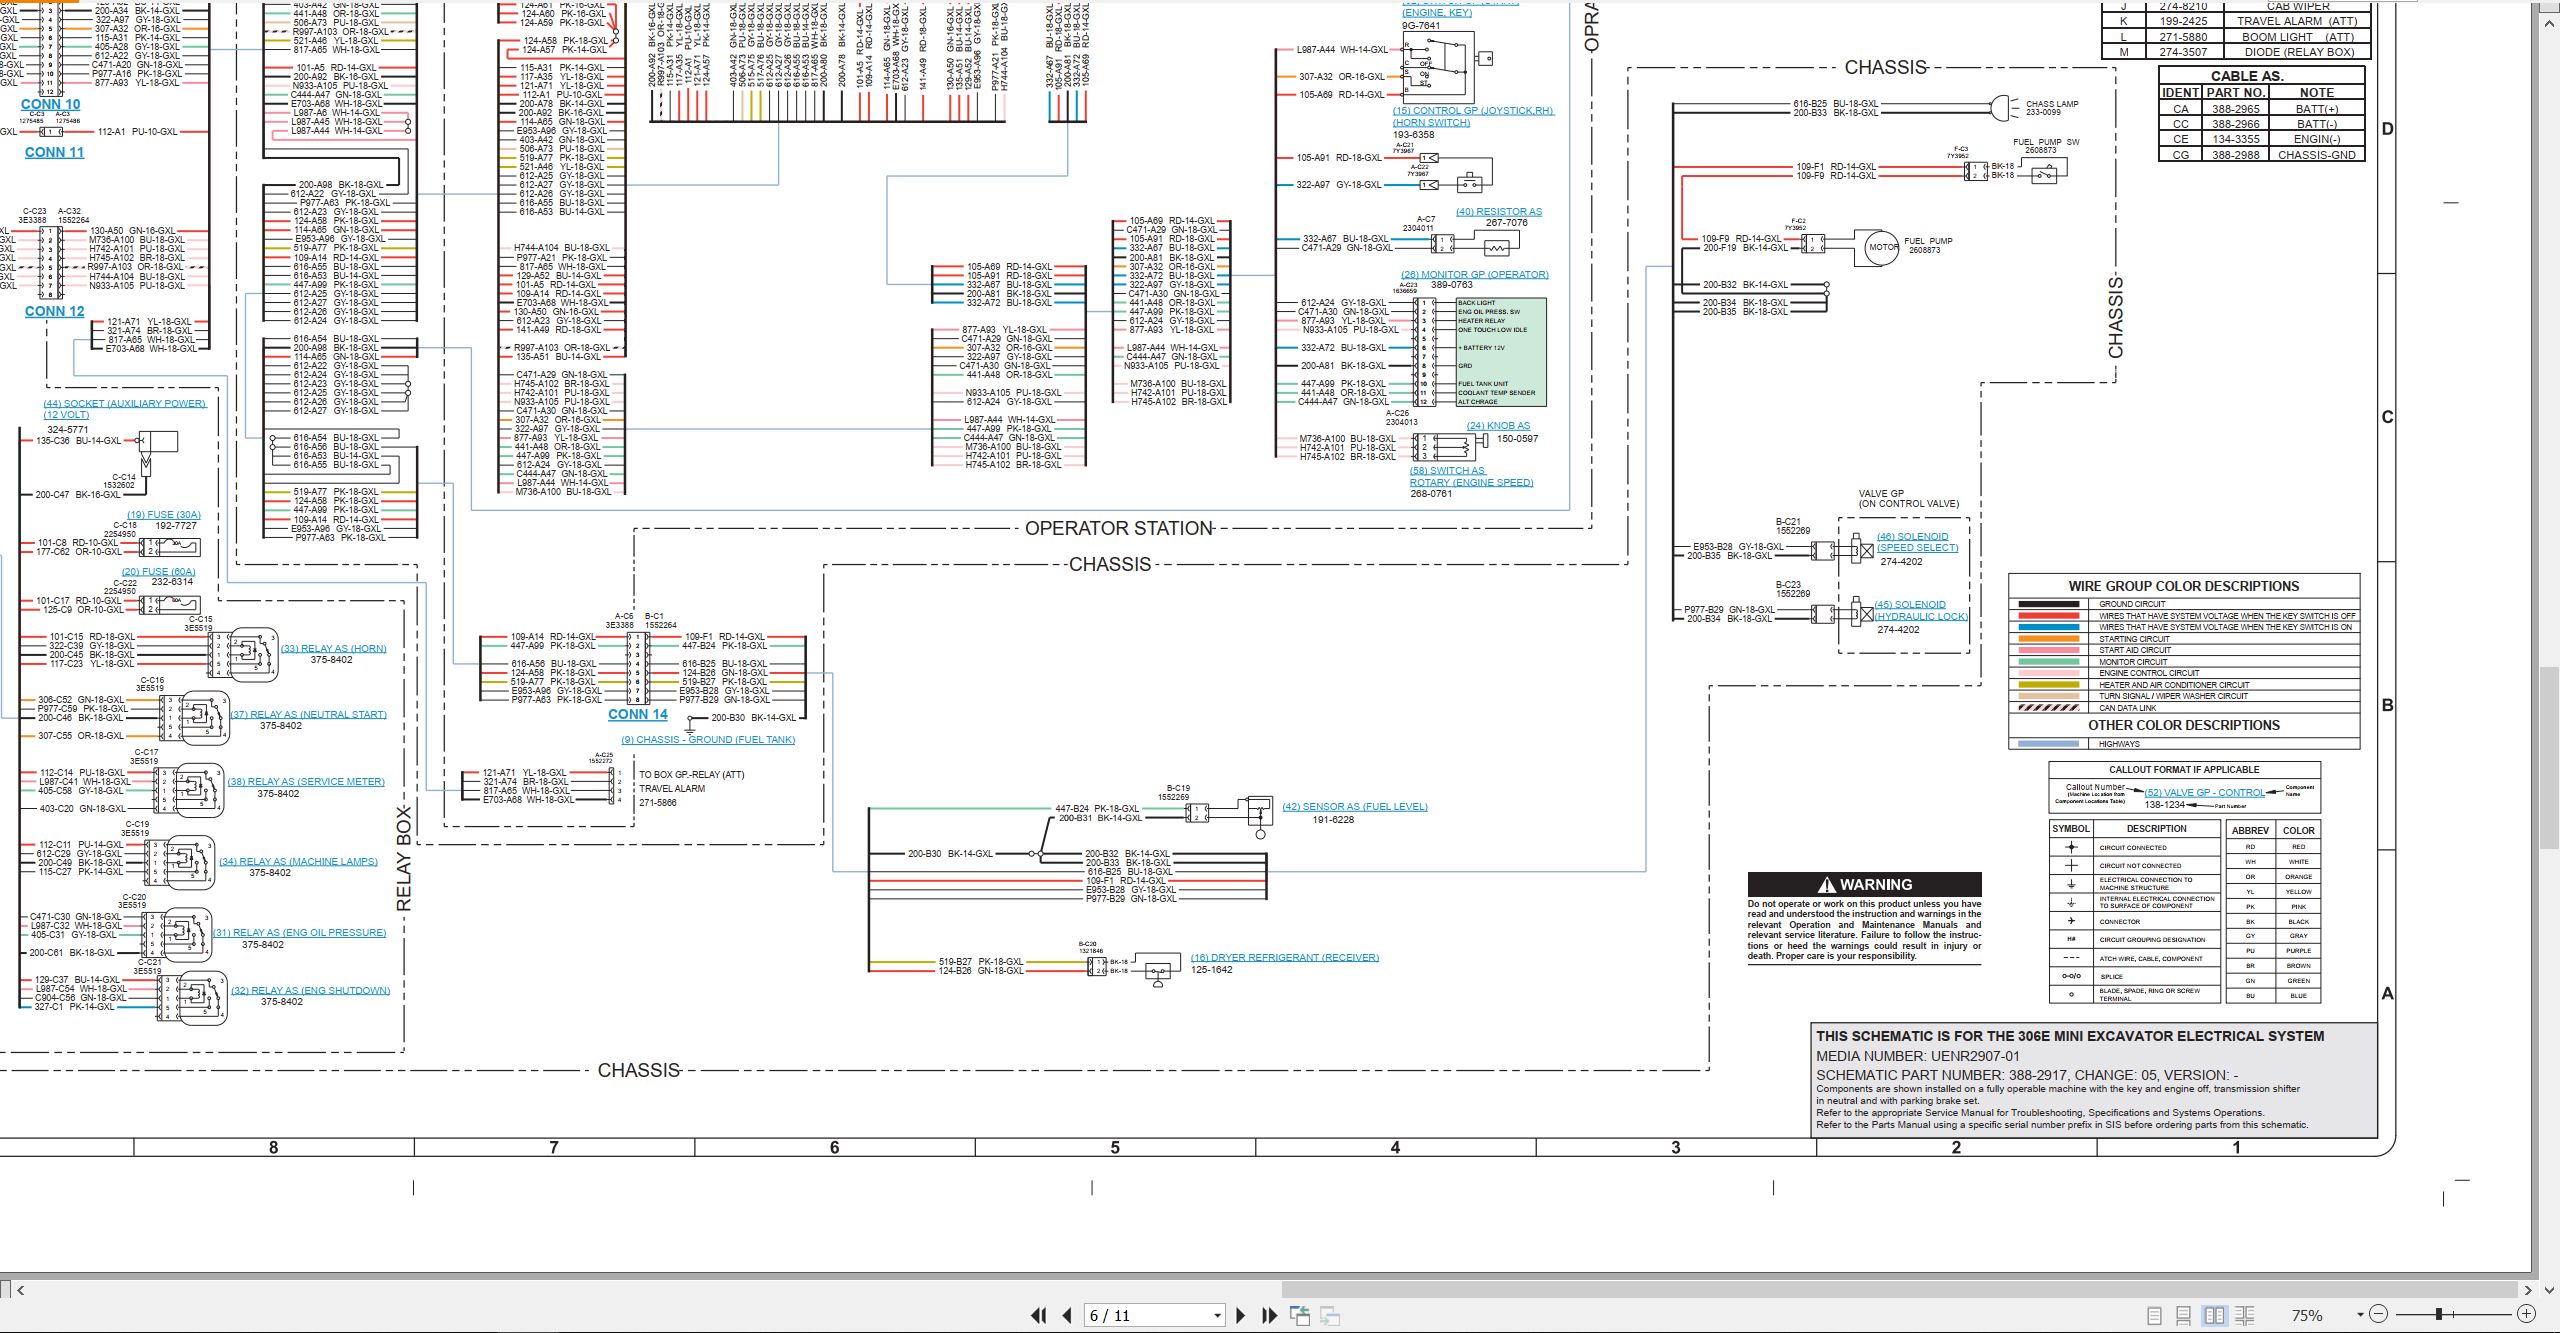
Task: Open the (33) RELAY AS (HORN) link
Action: pos(334,649)
